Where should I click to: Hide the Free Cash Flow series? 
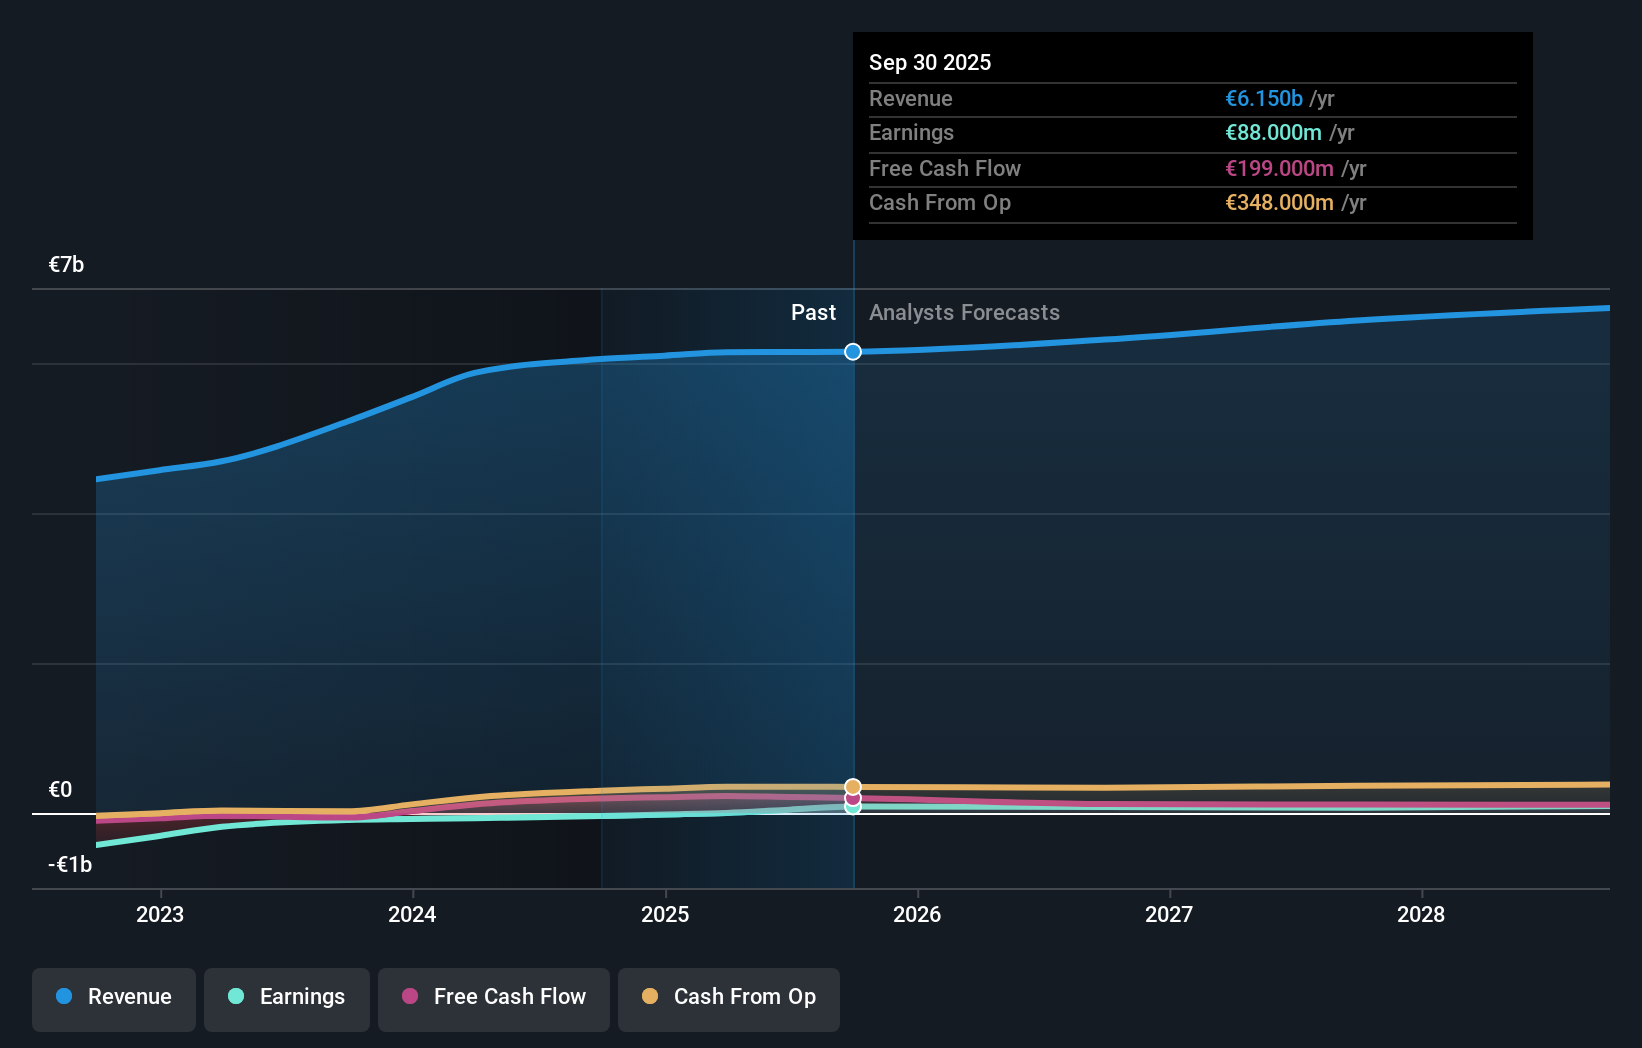tap(493, 998)
